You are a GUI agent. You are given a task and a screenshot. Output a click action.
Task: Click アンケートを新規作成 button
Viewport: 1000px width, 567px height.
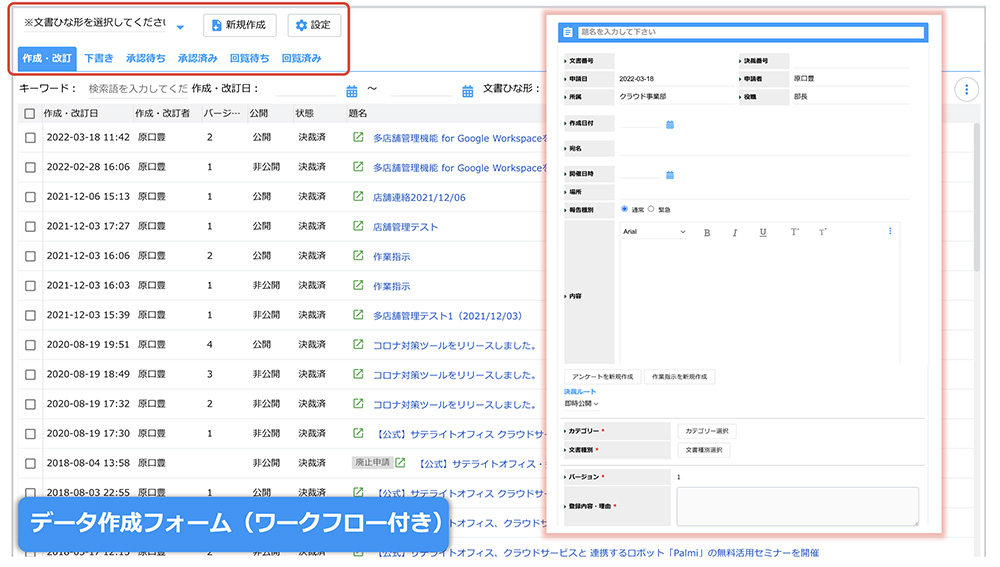point(603,377)
